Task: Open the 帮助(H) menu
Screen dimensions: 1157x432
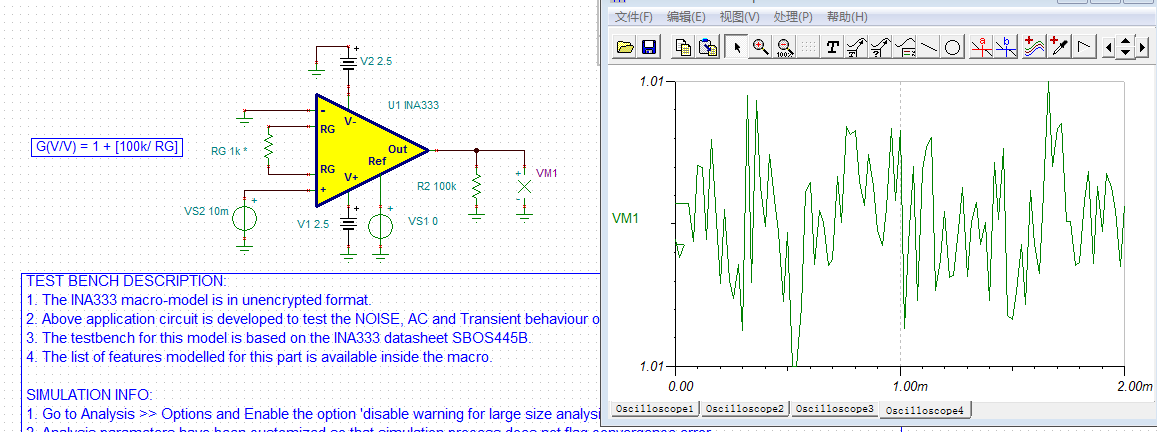Action: (x=847, y=16)
